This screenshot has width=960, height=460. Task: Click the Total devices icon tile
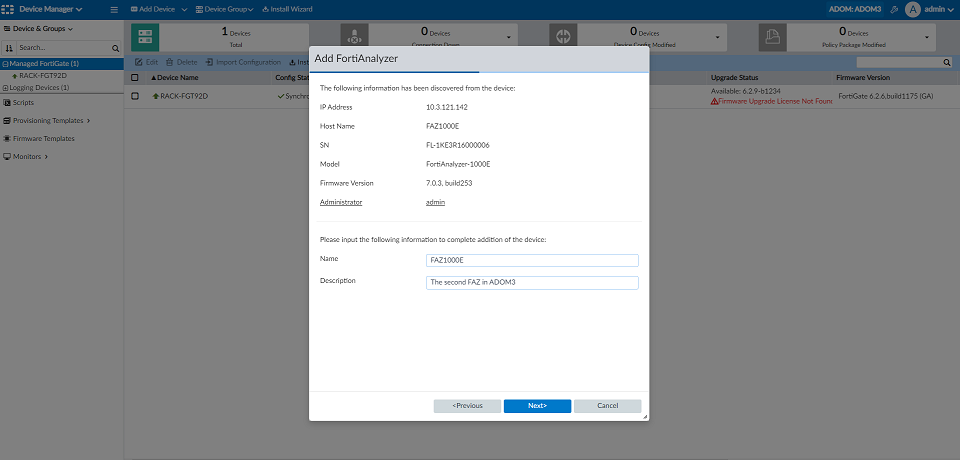145,37
